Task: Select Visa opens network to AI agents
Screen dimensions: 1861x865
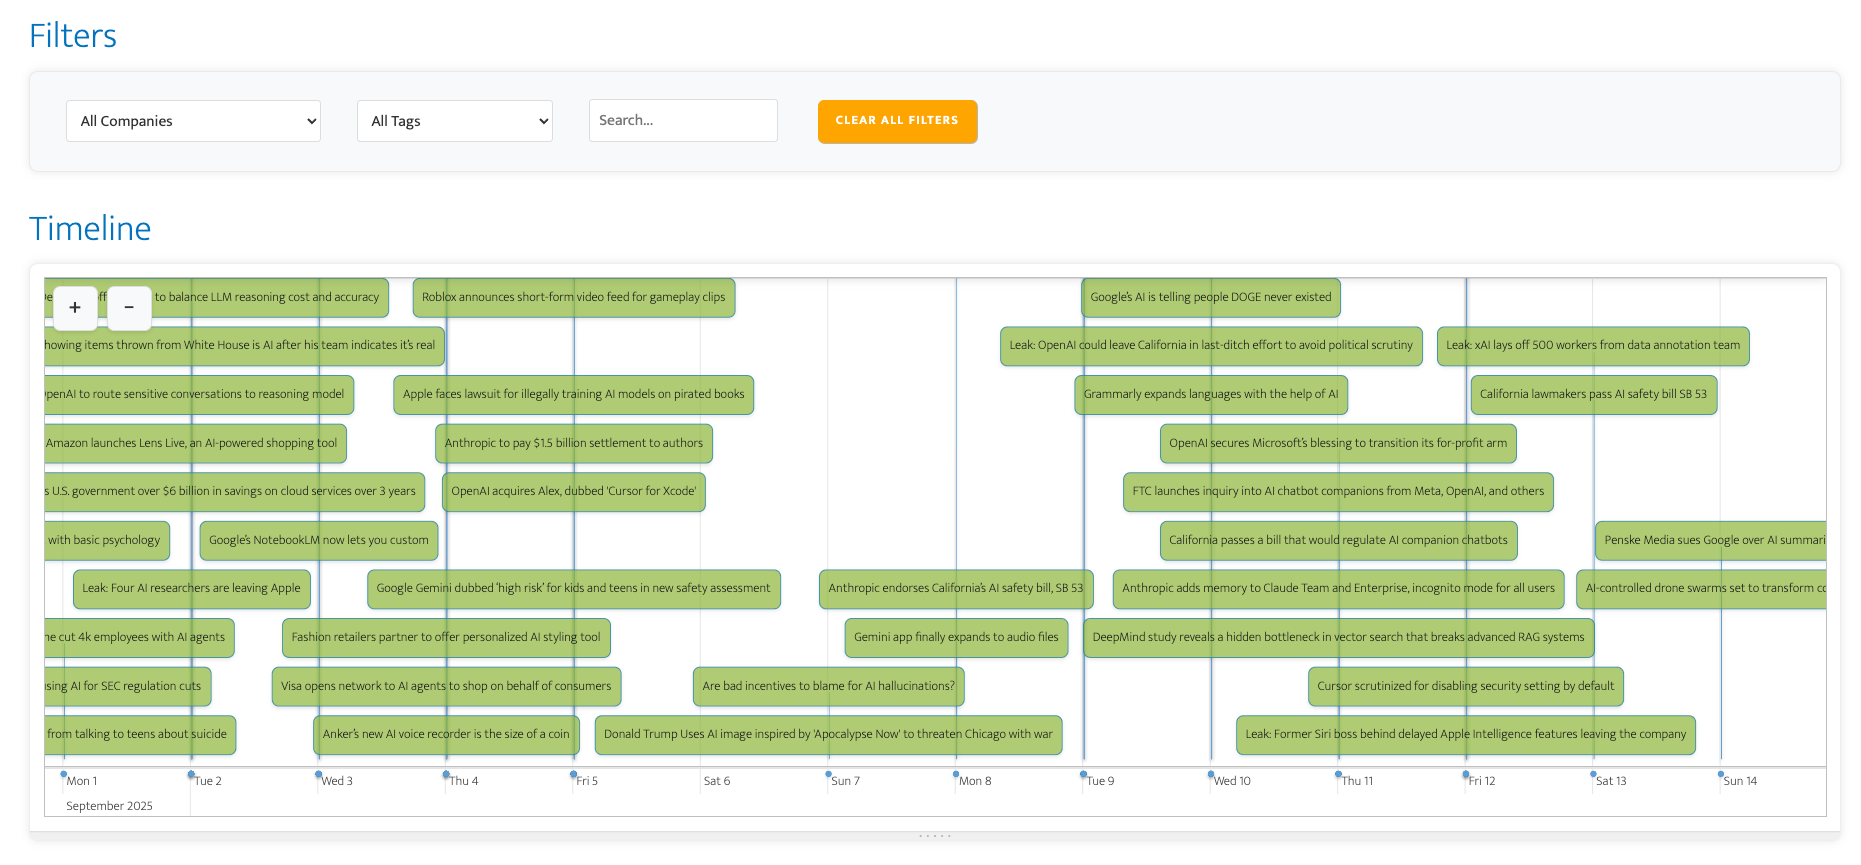Action: pyautogui.click(x=446, y=687)
